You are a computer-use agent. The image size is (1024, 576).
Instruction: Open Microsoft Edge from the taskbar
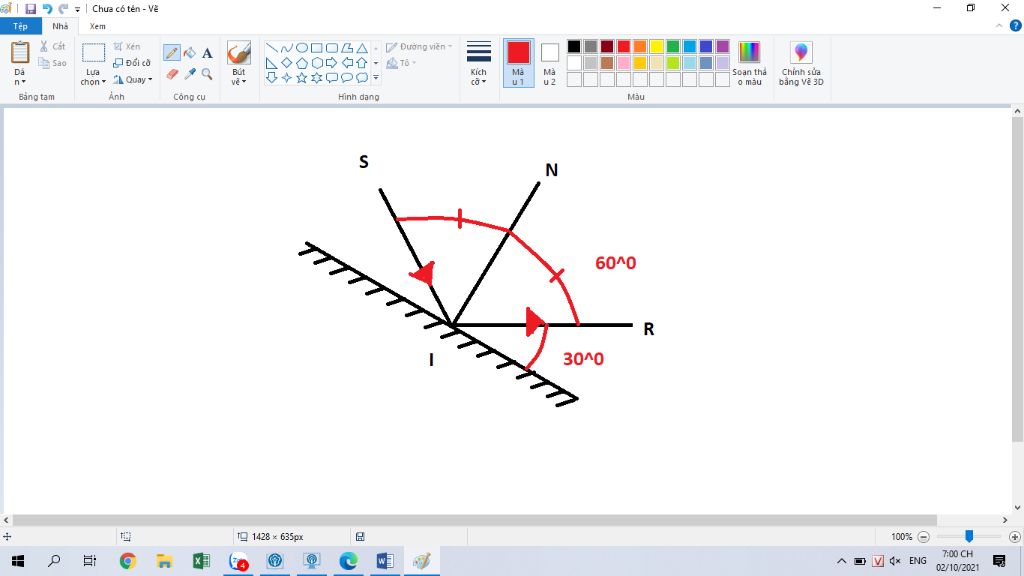tap(348, 561)
